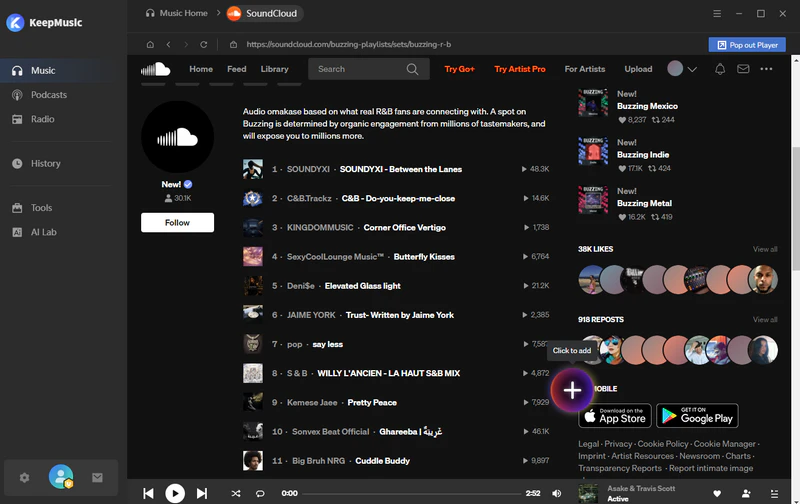The image size is (800, 504).
Task: Open the App Store download badge
Action: coord(615,416)
